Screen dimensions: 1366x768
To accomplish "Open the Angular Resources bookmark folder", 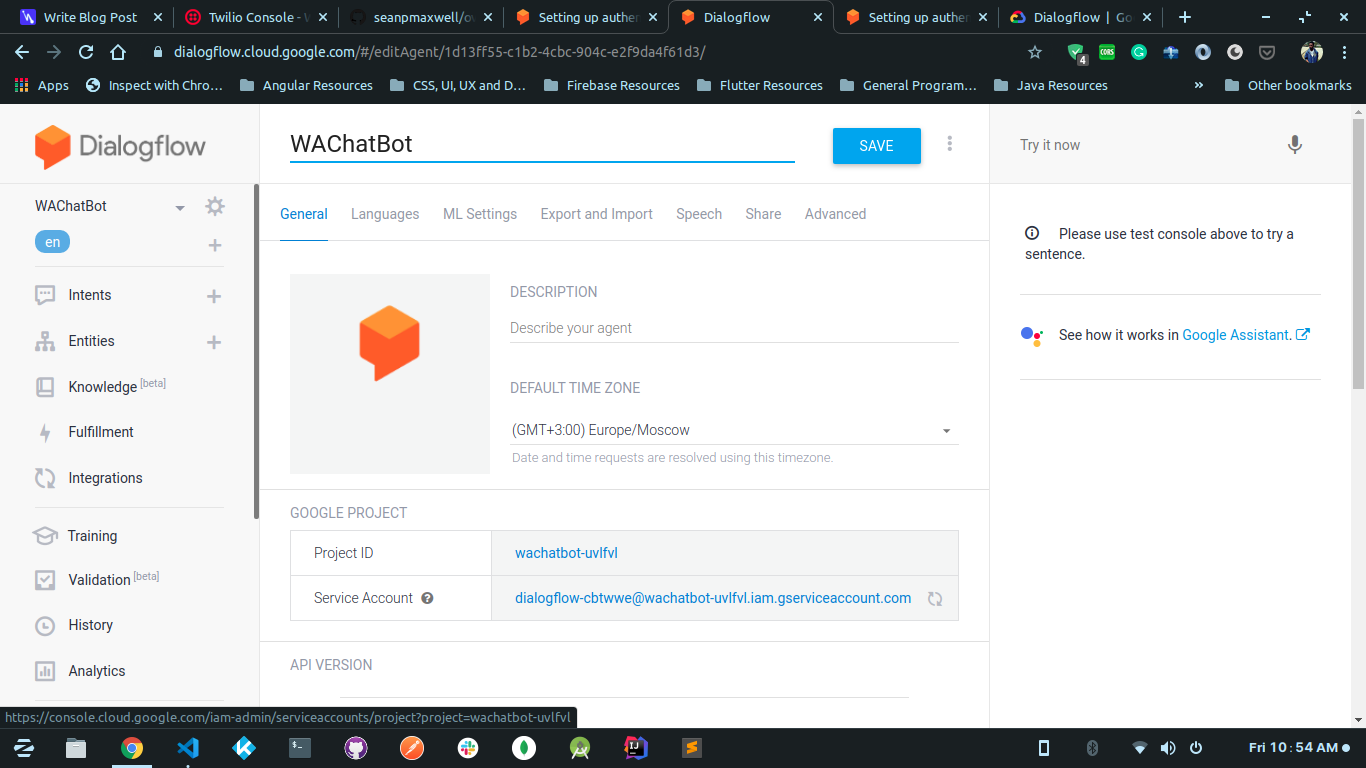I will pos(307,85).
